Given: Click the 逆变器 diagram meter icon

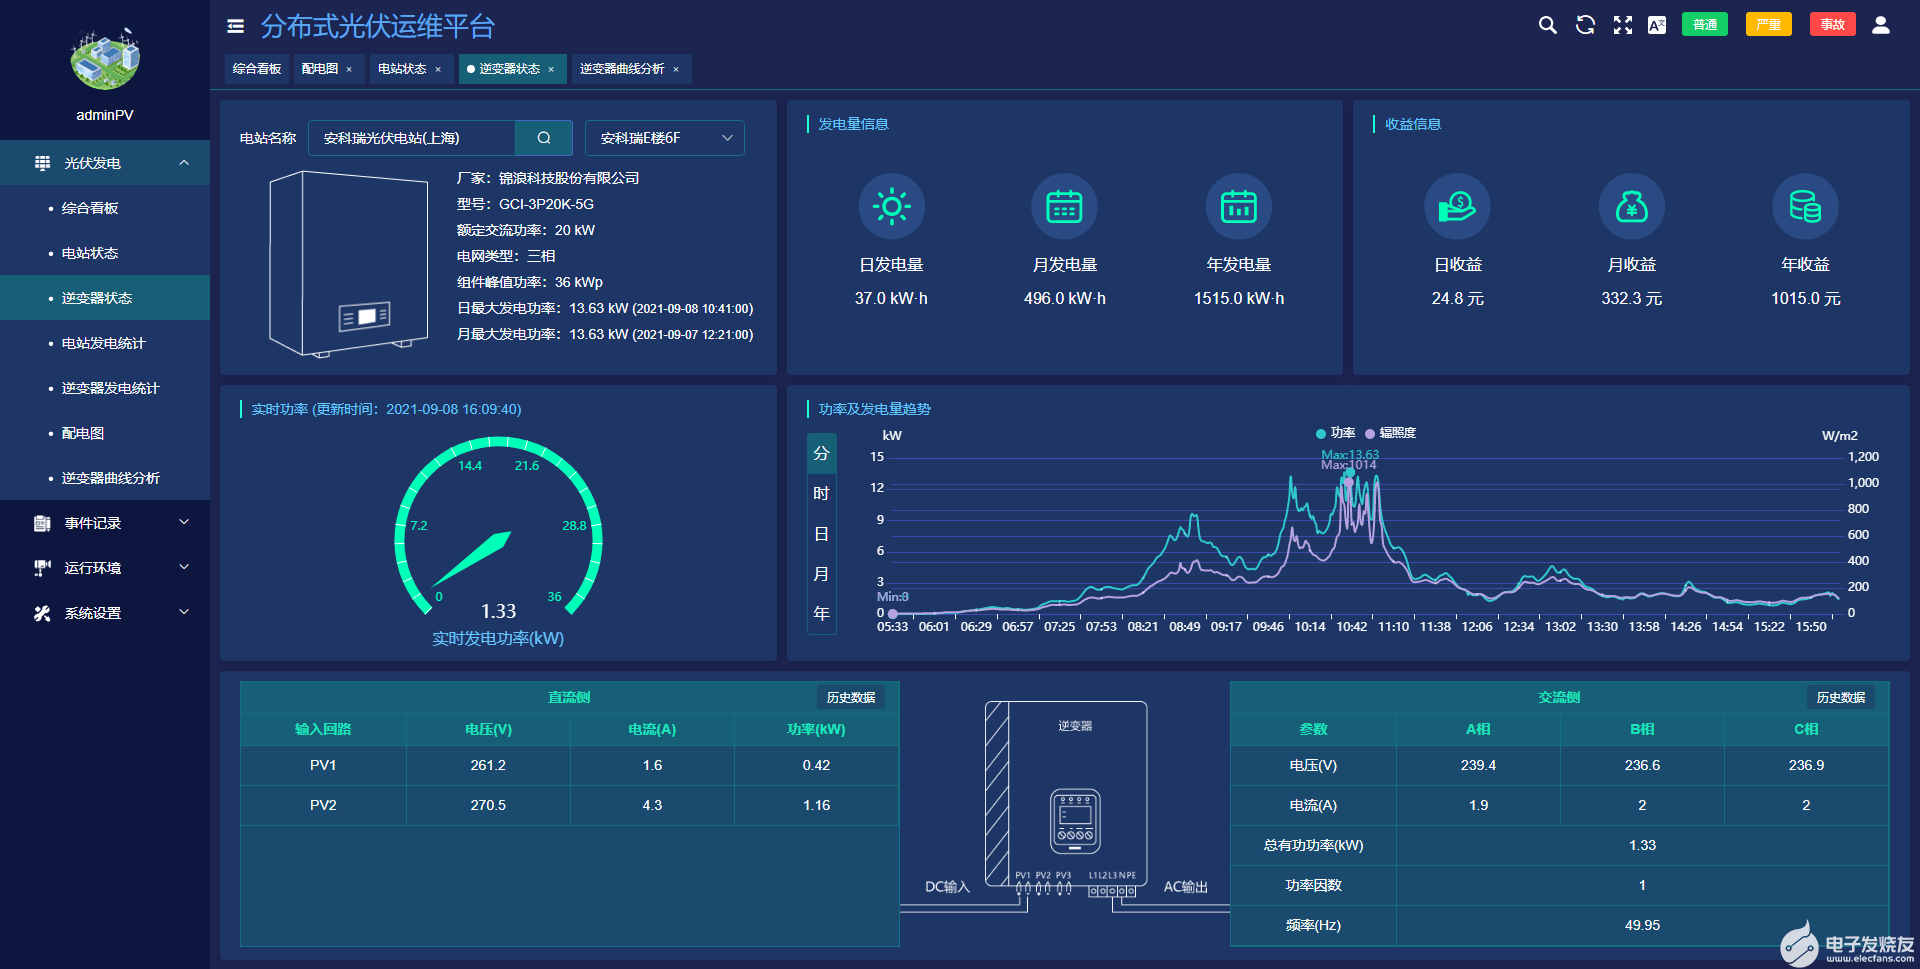Looking at the screenshot, I should click(x=1075, y=820).
